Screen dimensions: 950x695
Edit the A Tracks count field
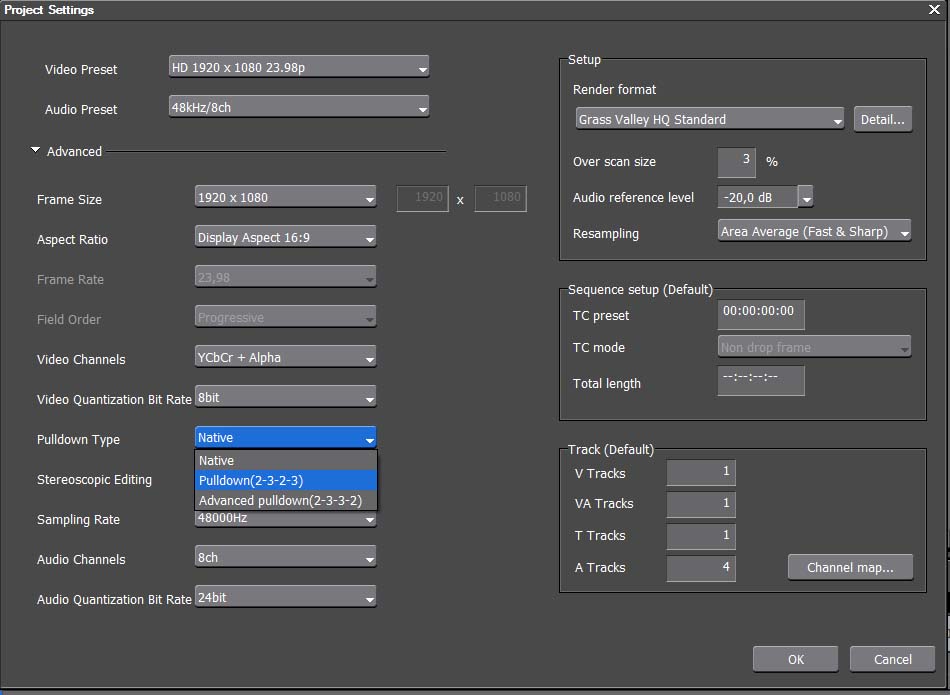point(701,568)
